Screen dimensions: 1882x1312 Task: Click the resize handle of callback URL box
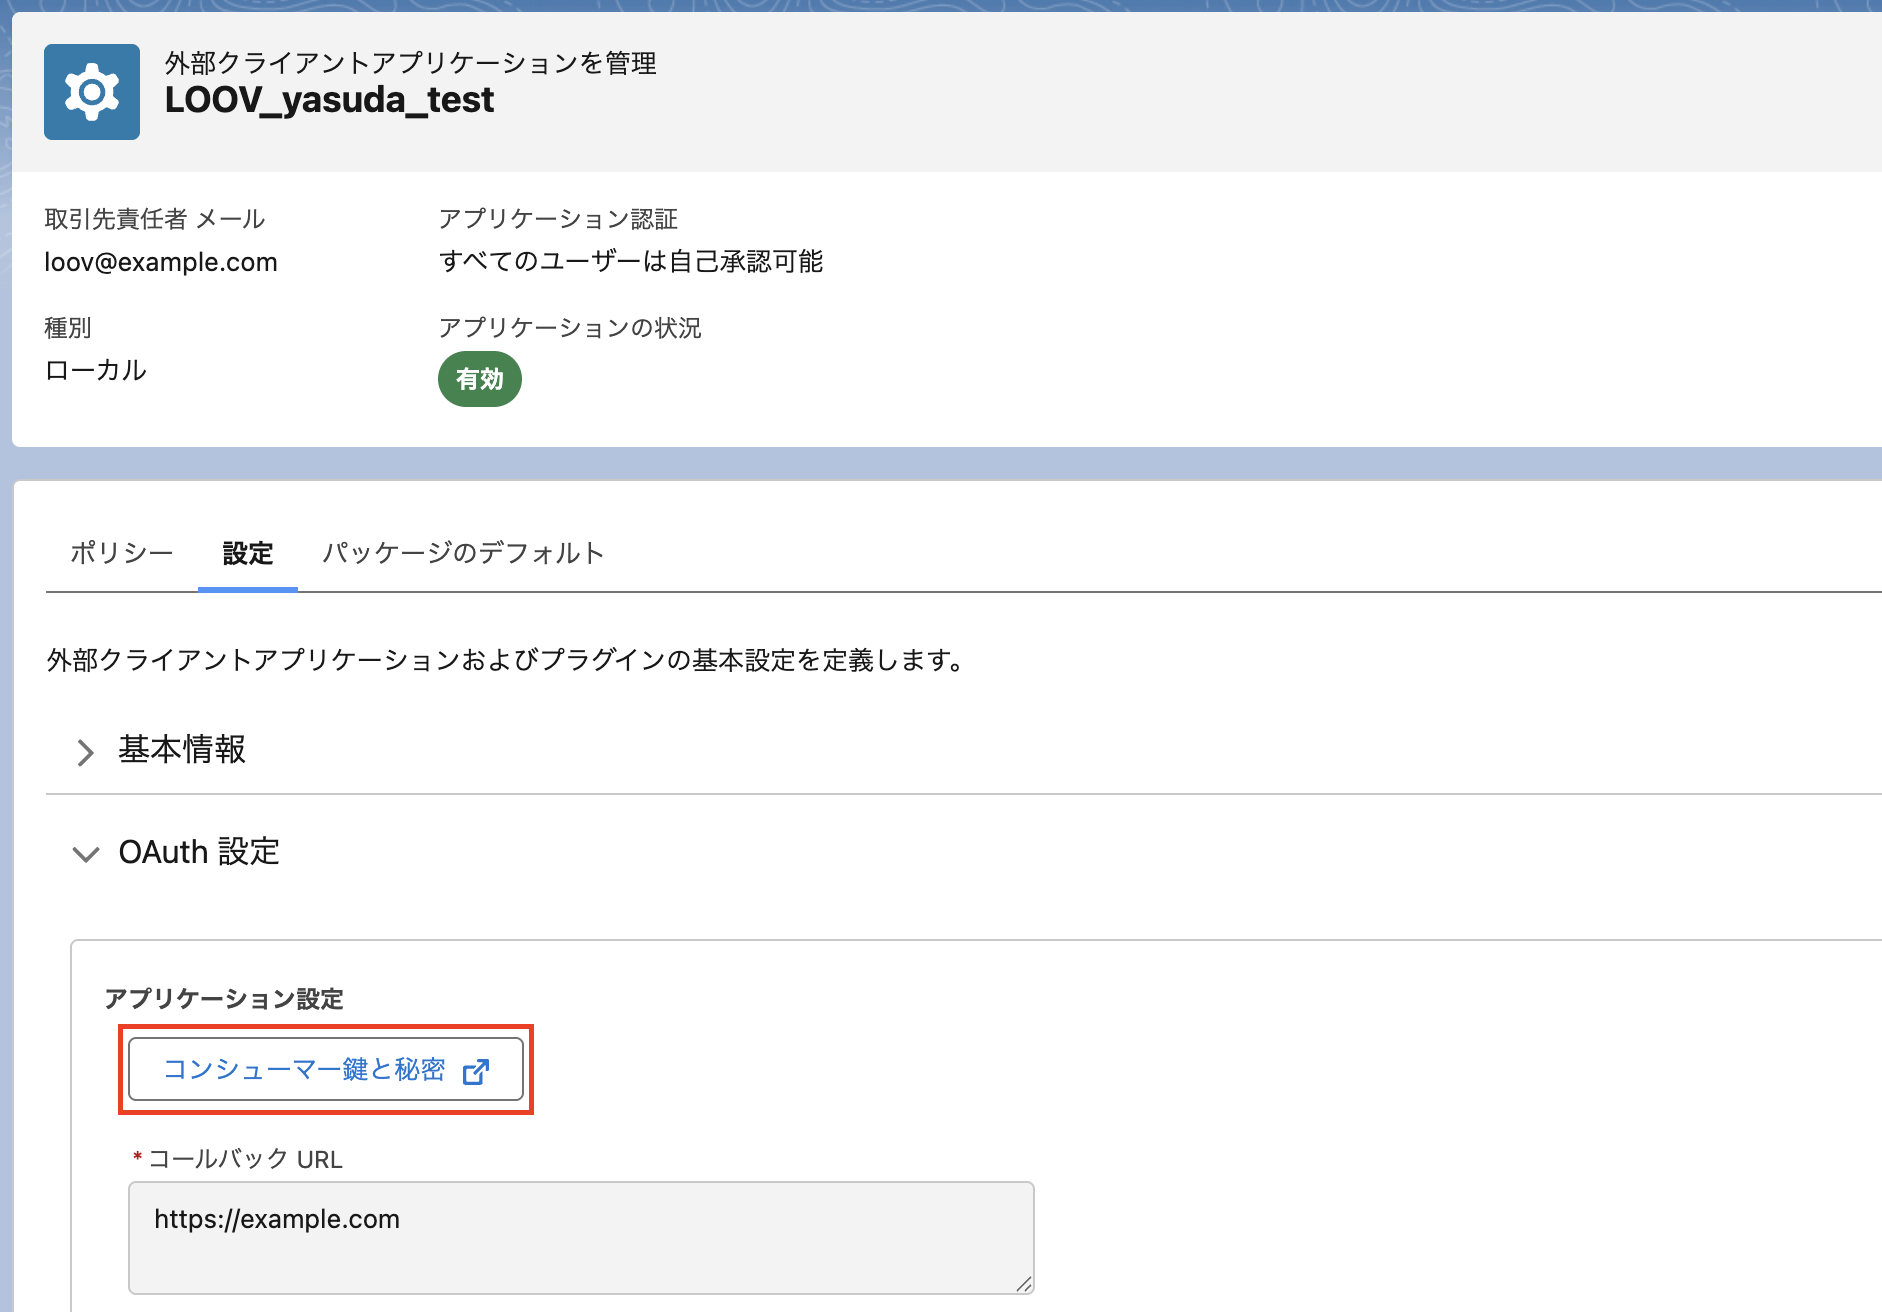(1023, 1283)
